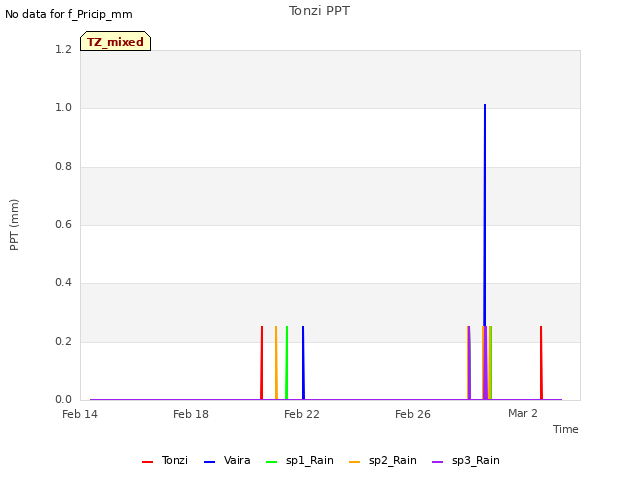
Task: Click the orange sp2_Rain legend swatch
Action: click(355, 462)
